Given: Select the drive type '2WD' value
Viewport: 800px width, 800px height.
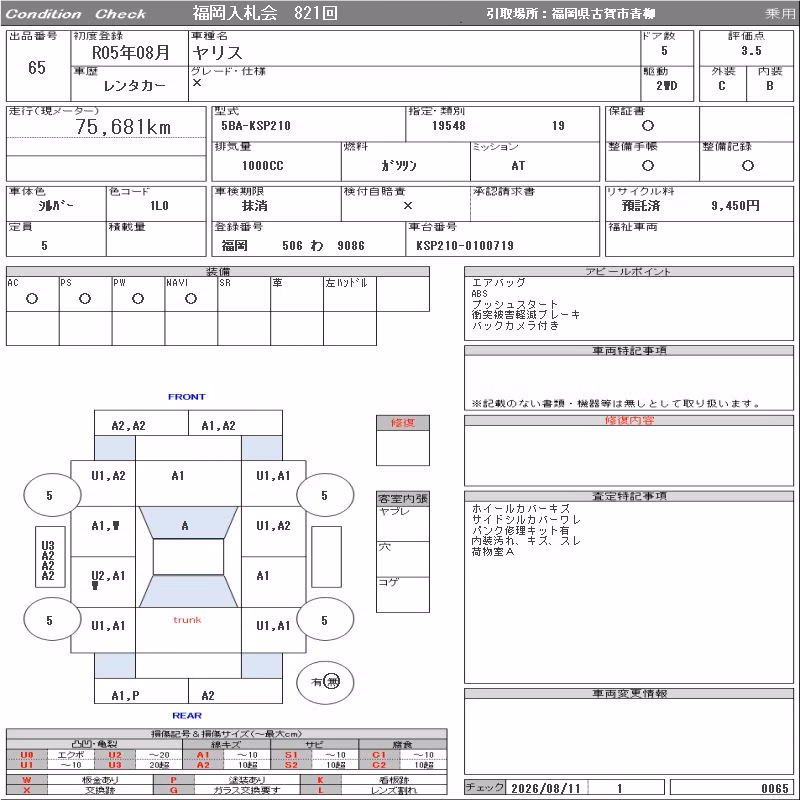Looking at the screenshot, I should [666, 86].
